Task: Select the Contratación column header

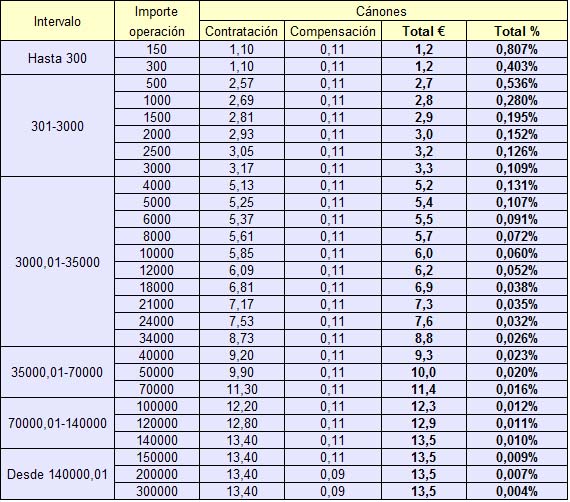Action: click(x=241, y=31)
